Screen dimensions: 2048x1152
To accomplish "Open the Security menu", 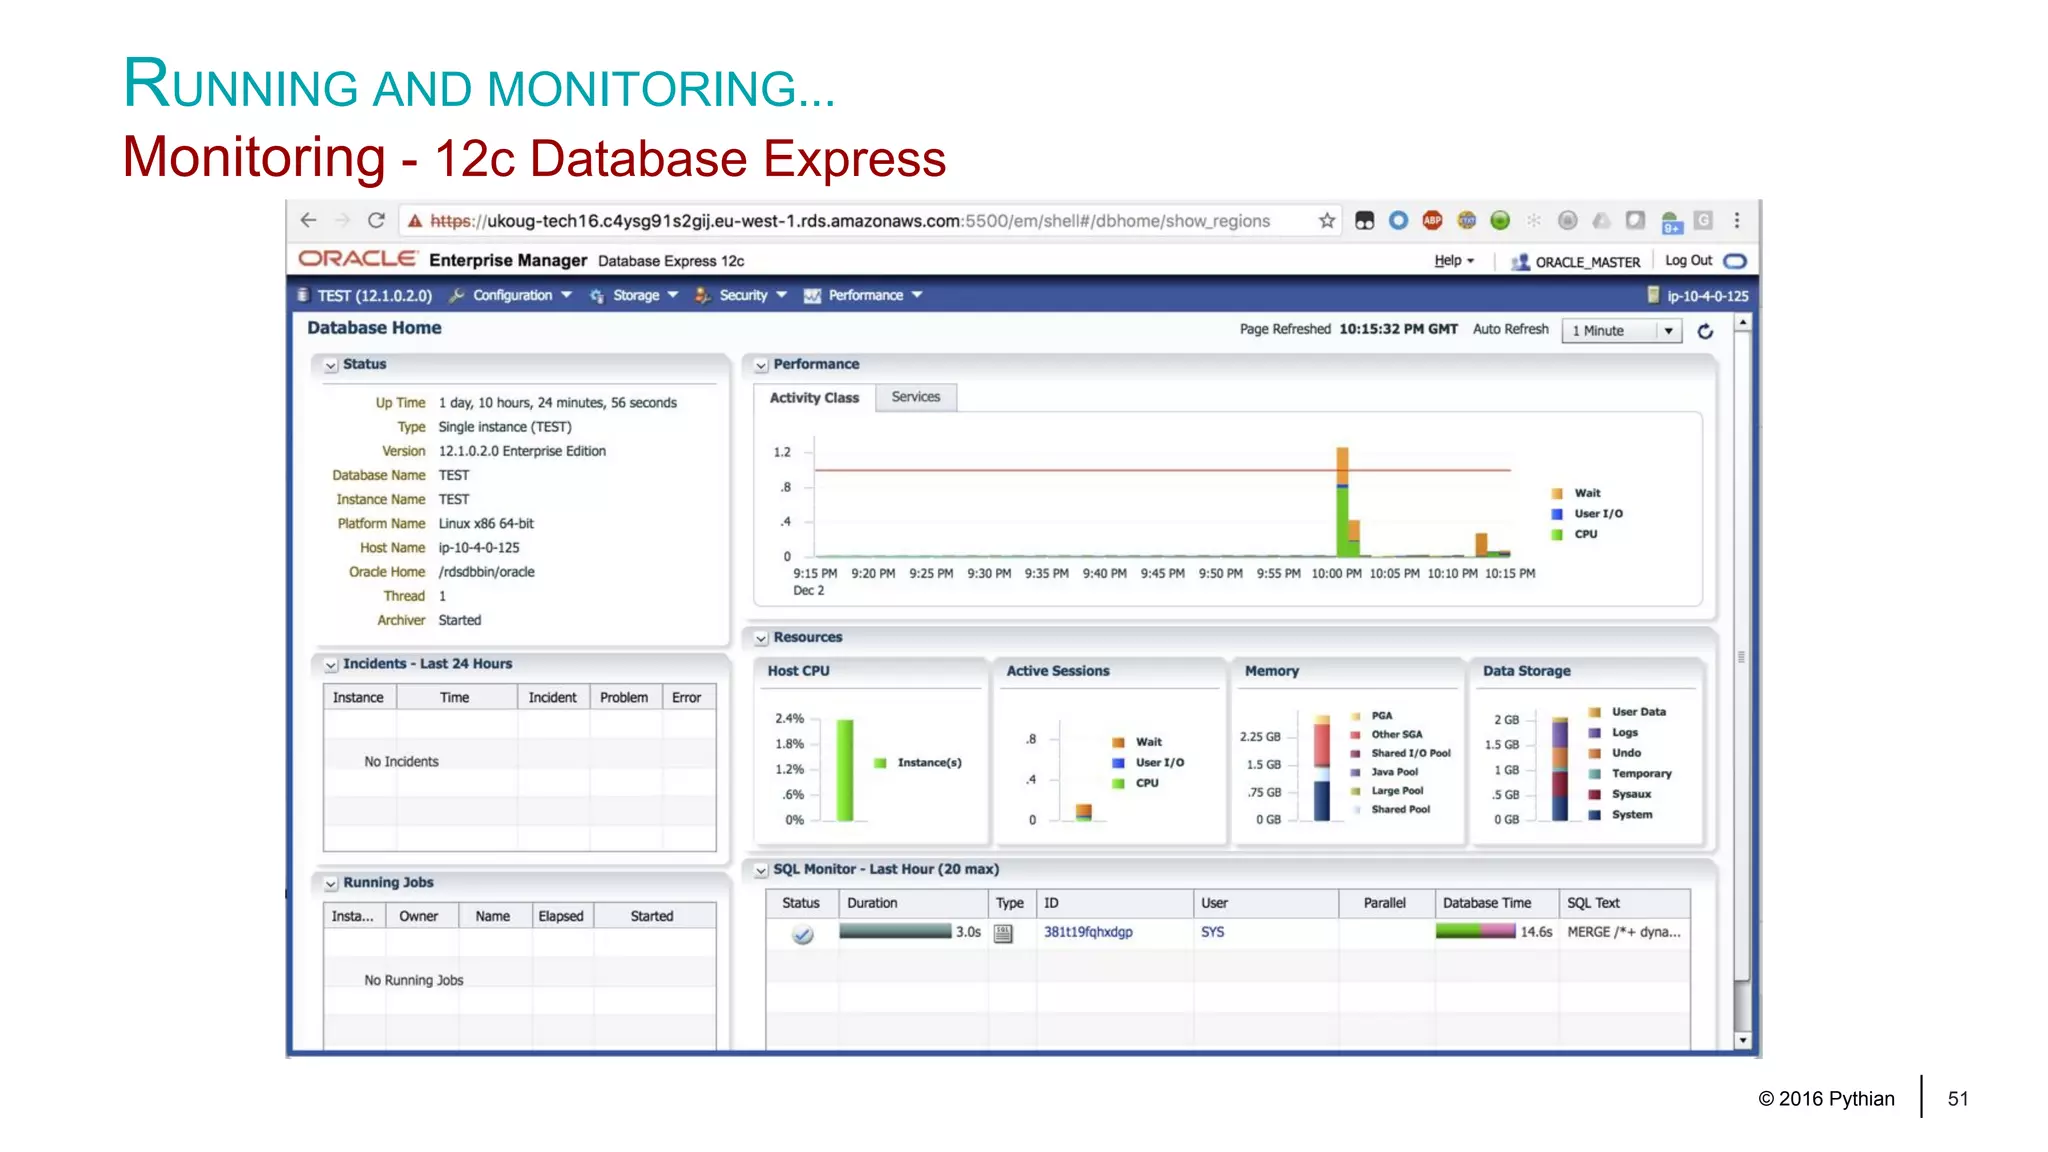I will (x=753, y=295).
